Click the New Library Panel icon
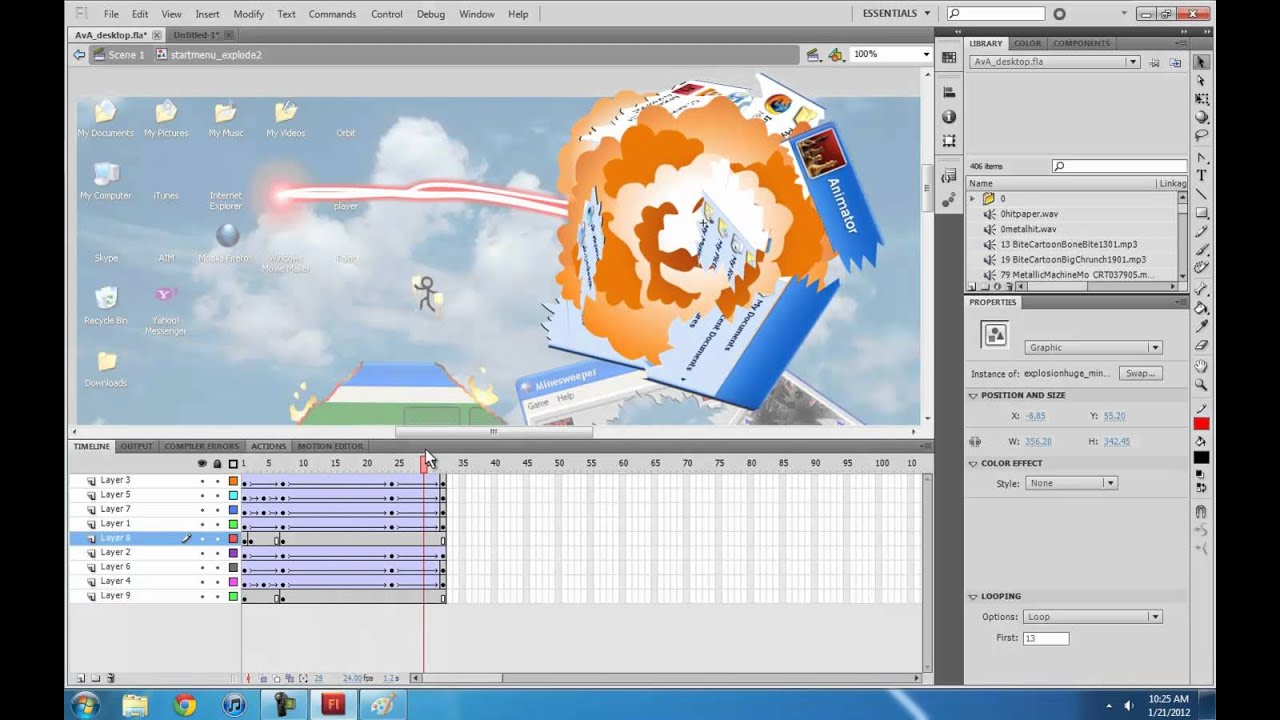This screenshot has height=720, width=1280. (x=1175, y=62)
